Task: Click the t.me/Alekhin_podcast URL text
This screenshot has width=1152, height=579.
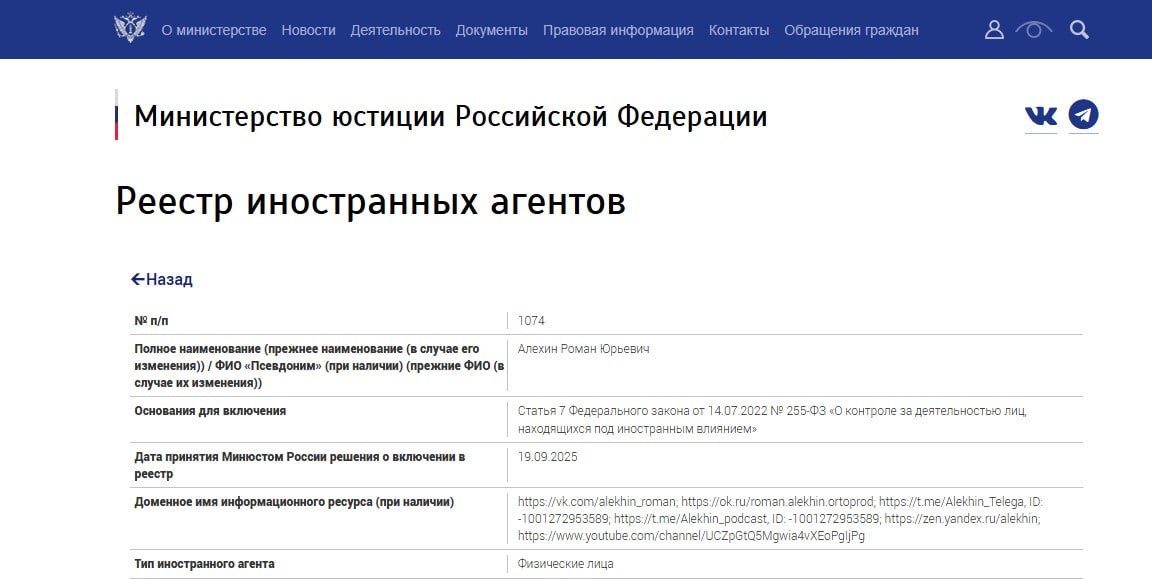Action: (691, 519)
